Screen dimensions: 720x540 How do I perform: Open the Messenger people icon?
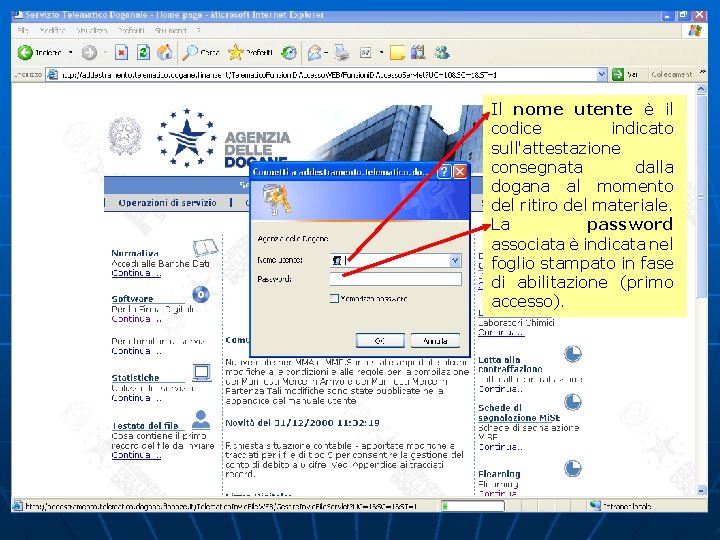[x=442, y=52]
